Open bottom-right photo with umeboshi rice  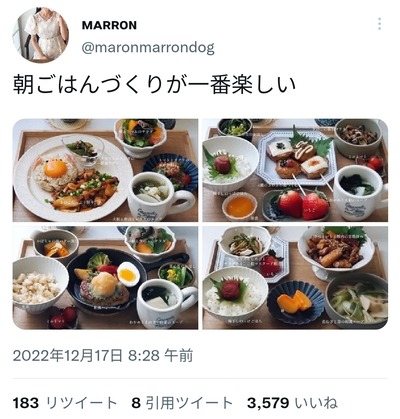[x=295, y=278]
